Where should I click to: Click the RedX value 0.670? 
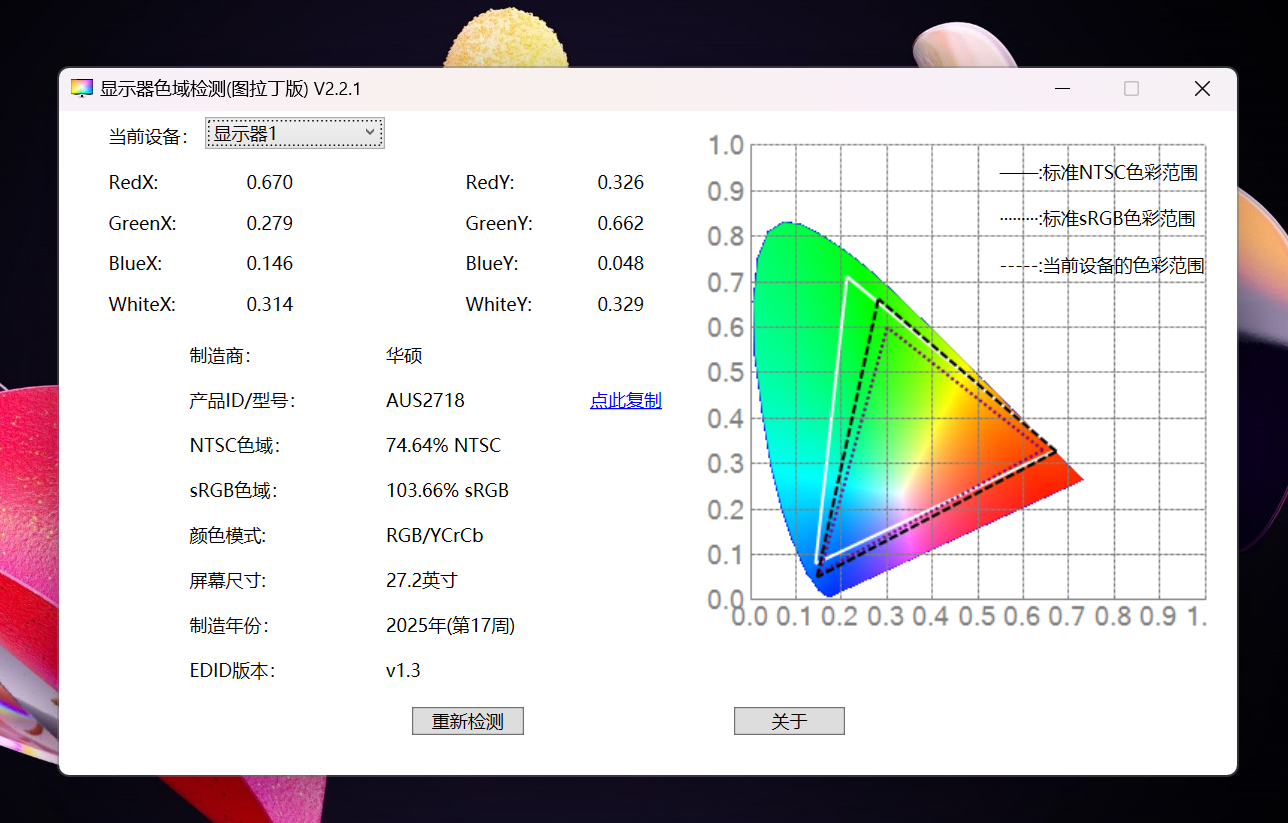[270, 183]
